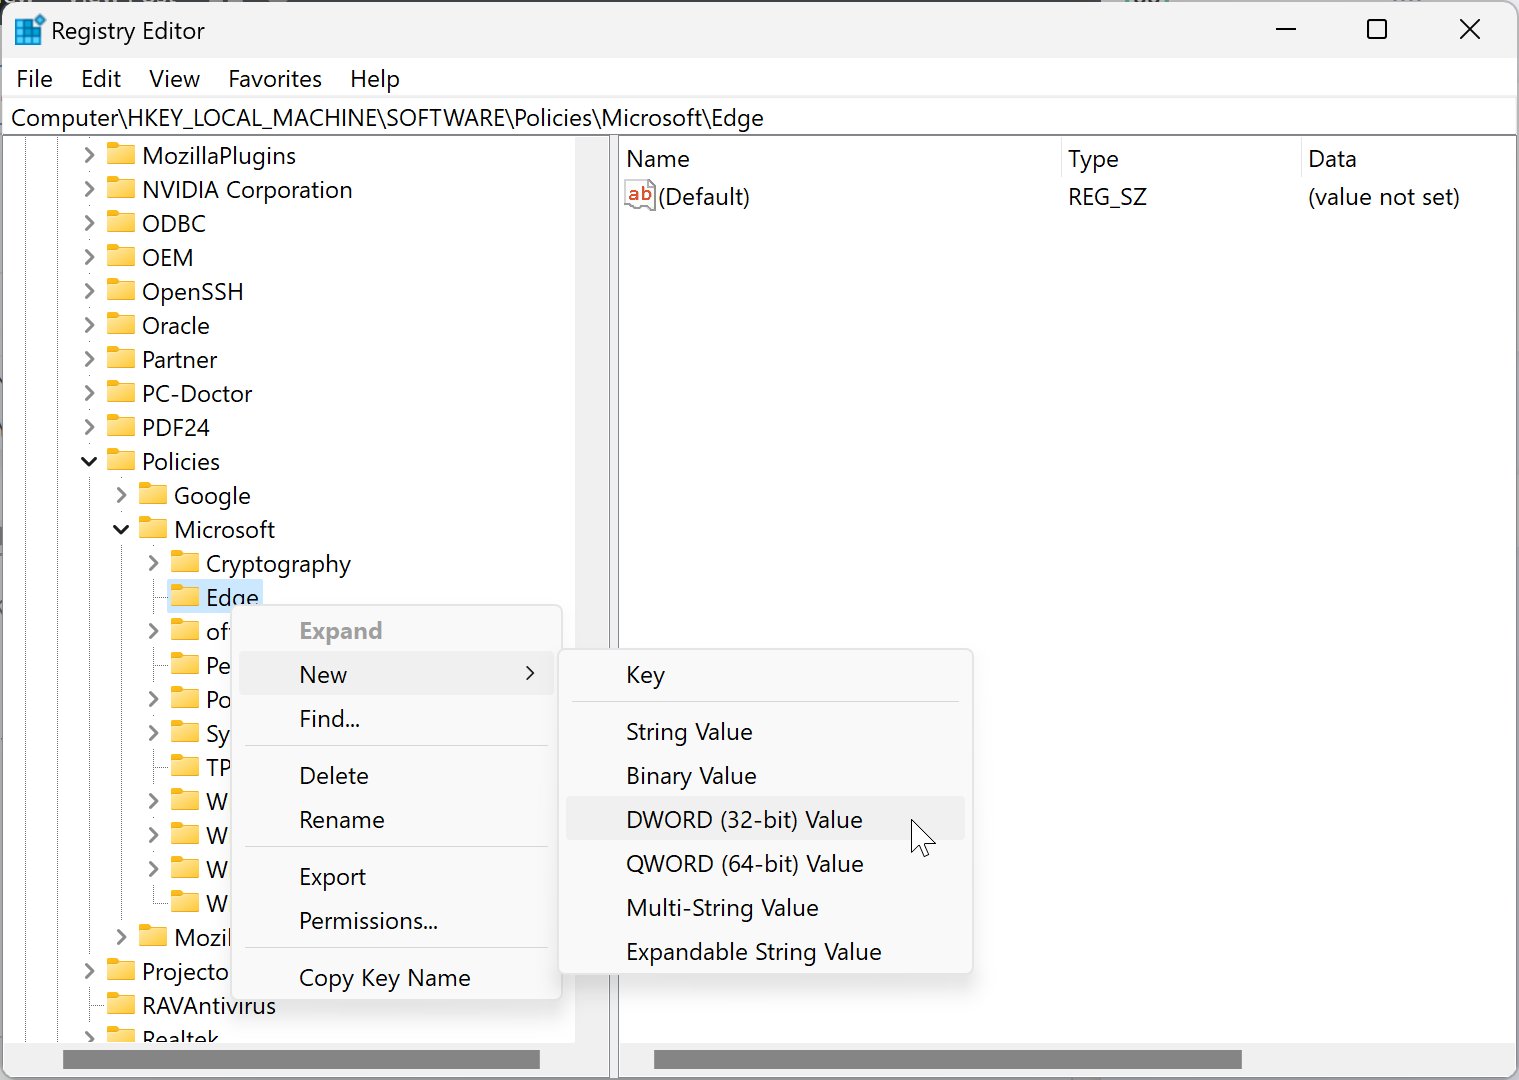Create a new Key from the submenu

tap(765, 675)
